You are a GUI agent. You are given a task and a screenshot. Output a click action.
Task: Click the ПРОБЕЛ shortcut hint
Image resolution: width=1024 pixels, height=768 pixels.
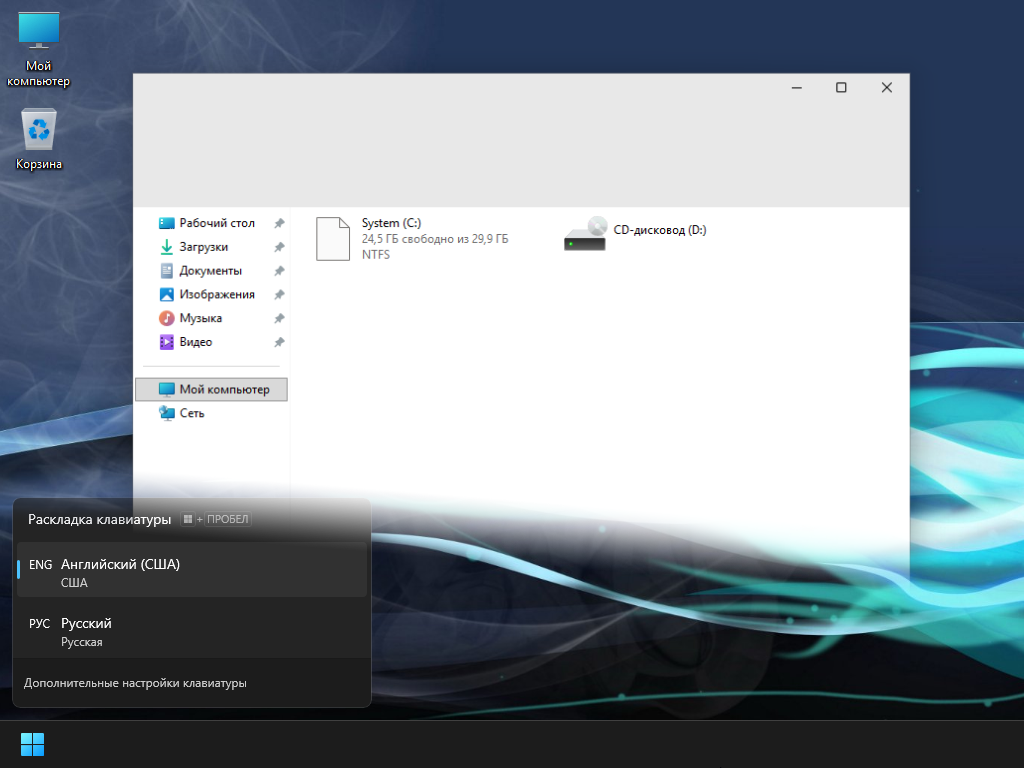click(228, 519)
